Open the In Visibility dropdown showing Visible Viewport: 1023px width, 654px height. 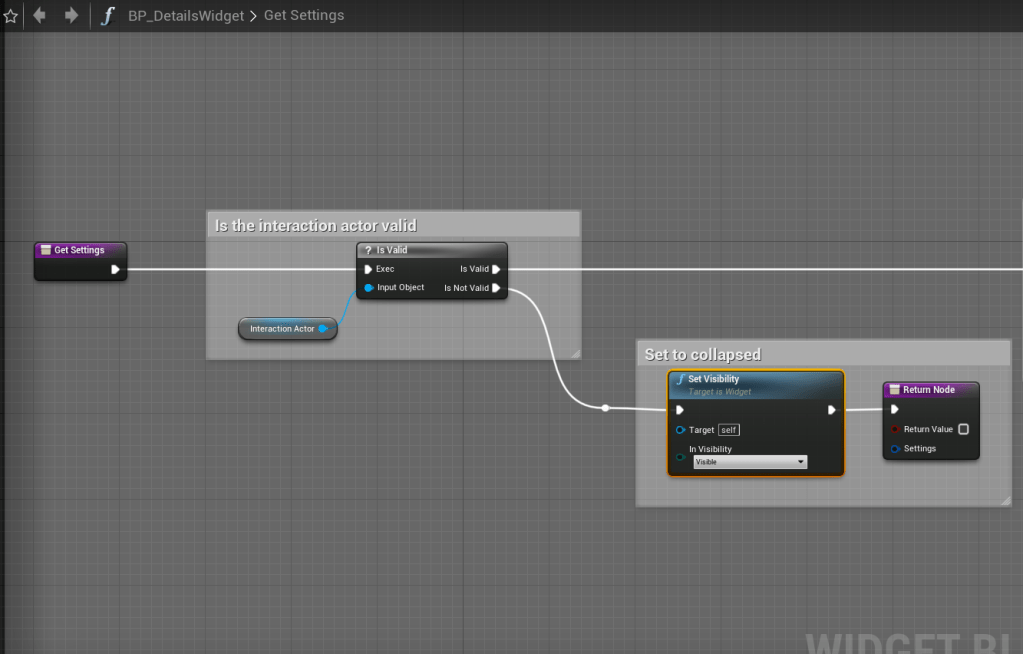tap(750, 462)
